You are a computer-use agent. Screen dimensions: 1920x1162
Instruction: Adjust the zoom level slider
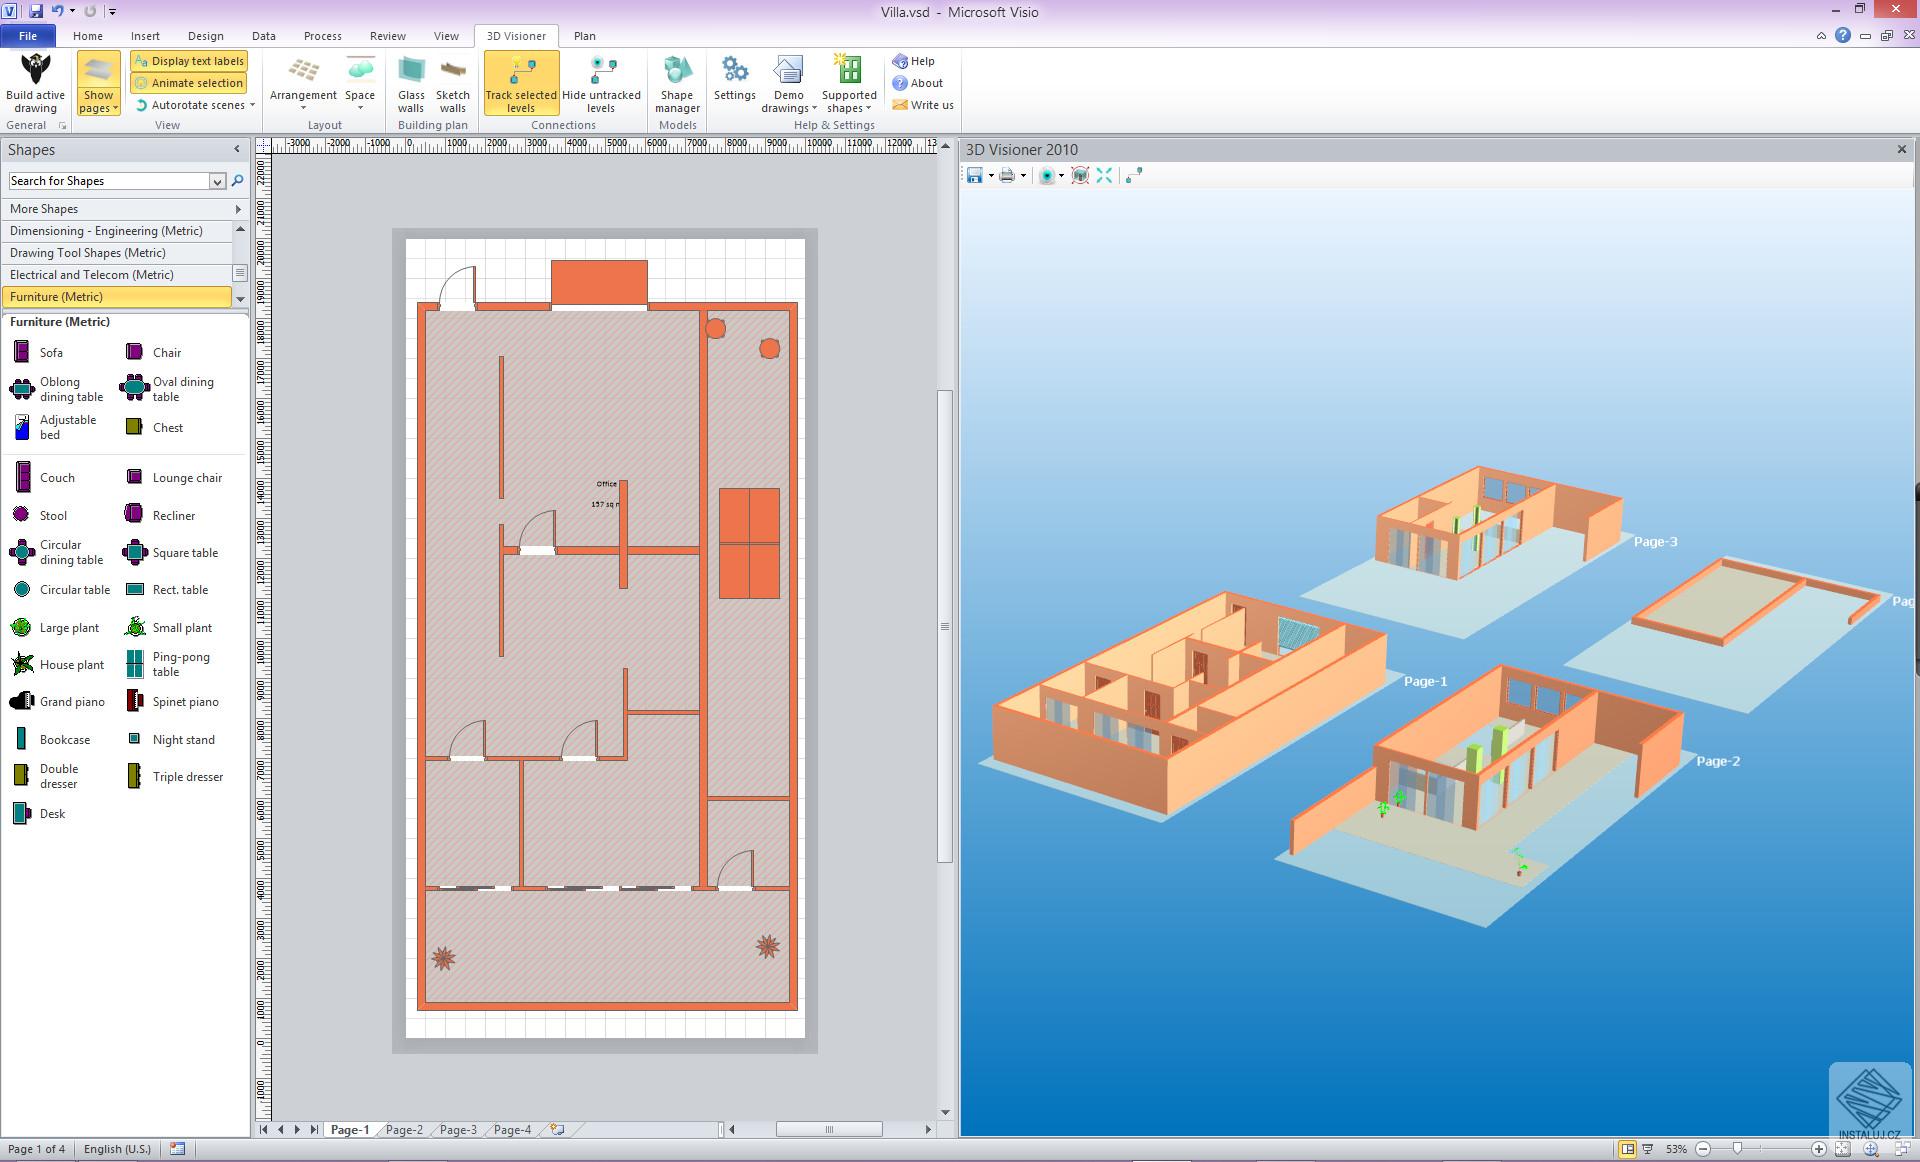point(1738,1149)
